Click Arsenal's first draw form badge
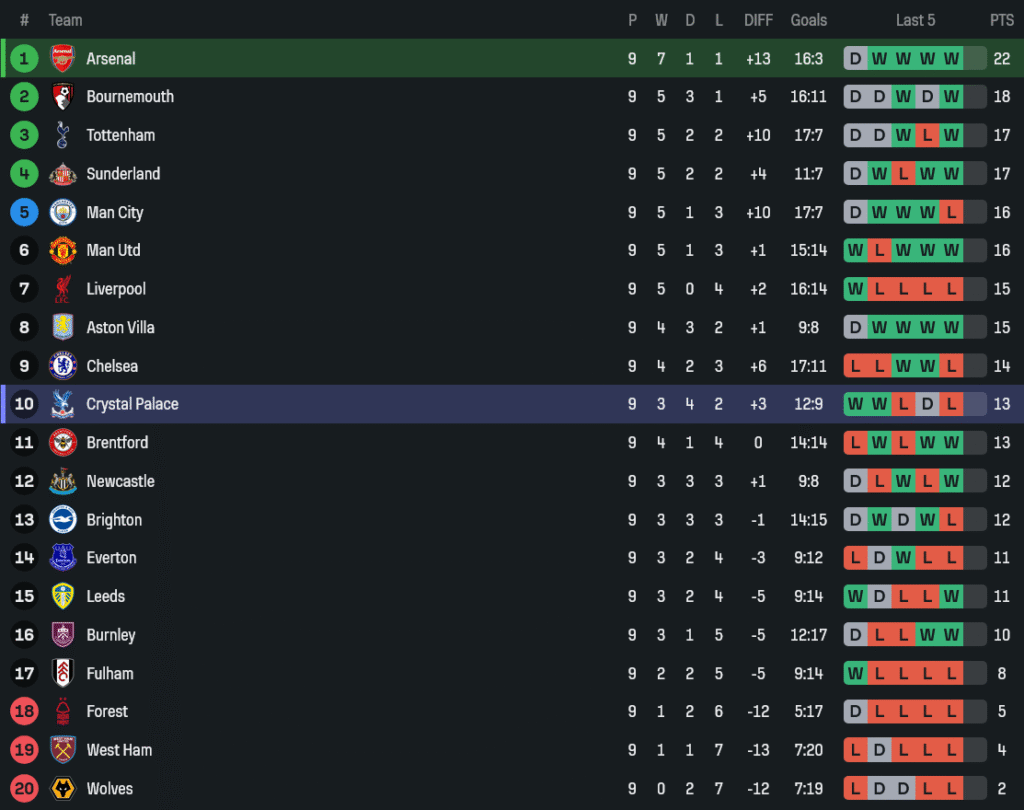The width and height of the screenshot is (1024, 810). coord(855,58)
